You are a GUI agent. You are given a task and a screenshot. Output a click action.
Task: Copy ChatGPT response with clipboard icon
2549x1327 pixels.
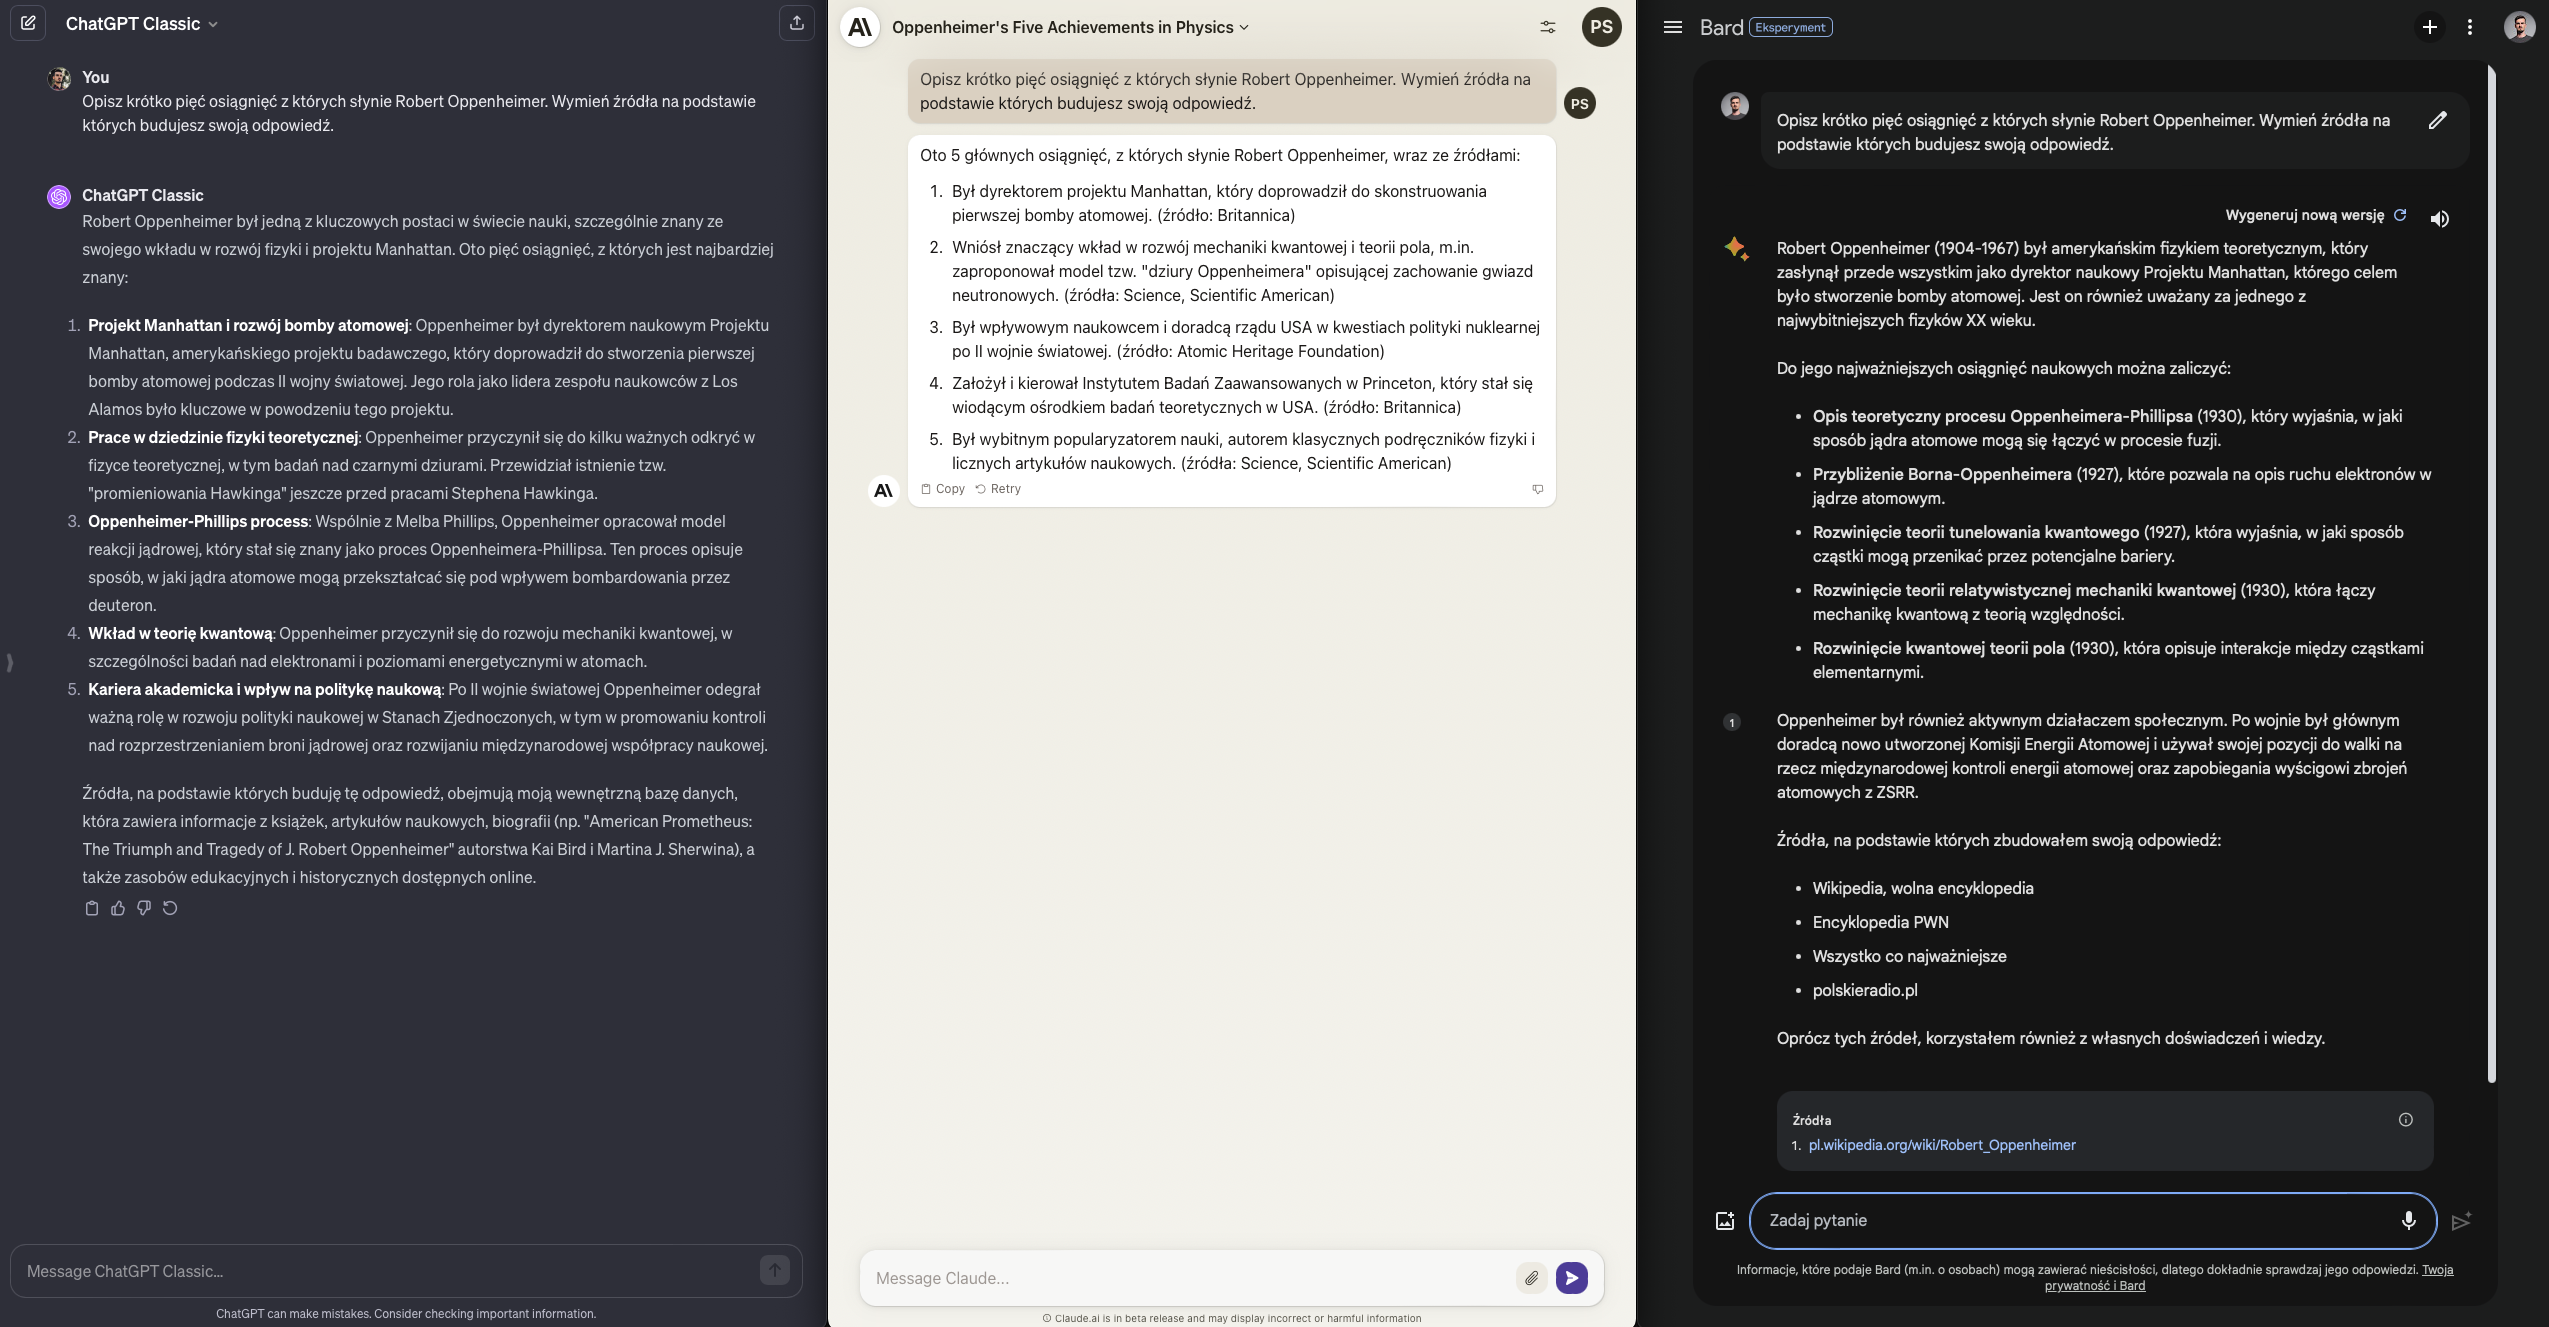[x=92, y=908]
